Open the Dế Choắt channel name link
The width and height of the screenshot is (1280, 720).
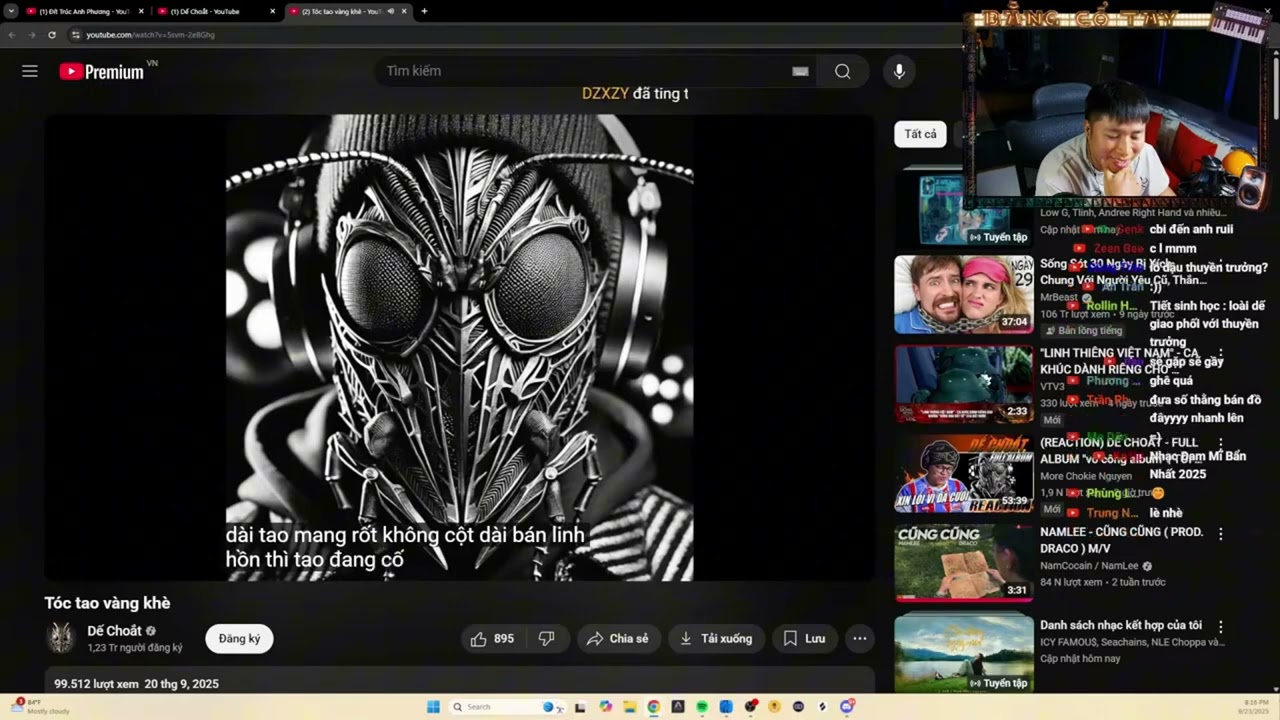(x=115, y=631)
